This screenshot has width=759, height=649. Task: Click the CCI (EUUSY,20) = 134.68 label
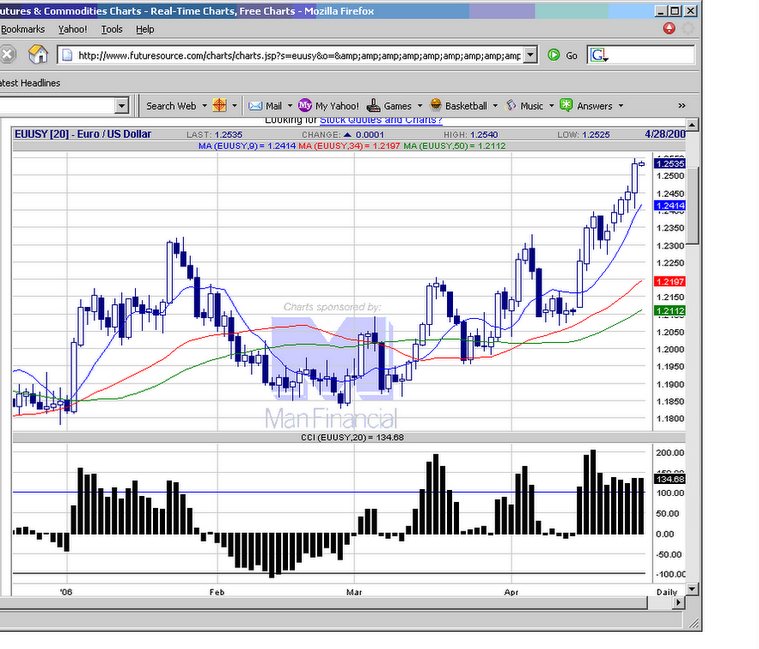coord(352,438)
